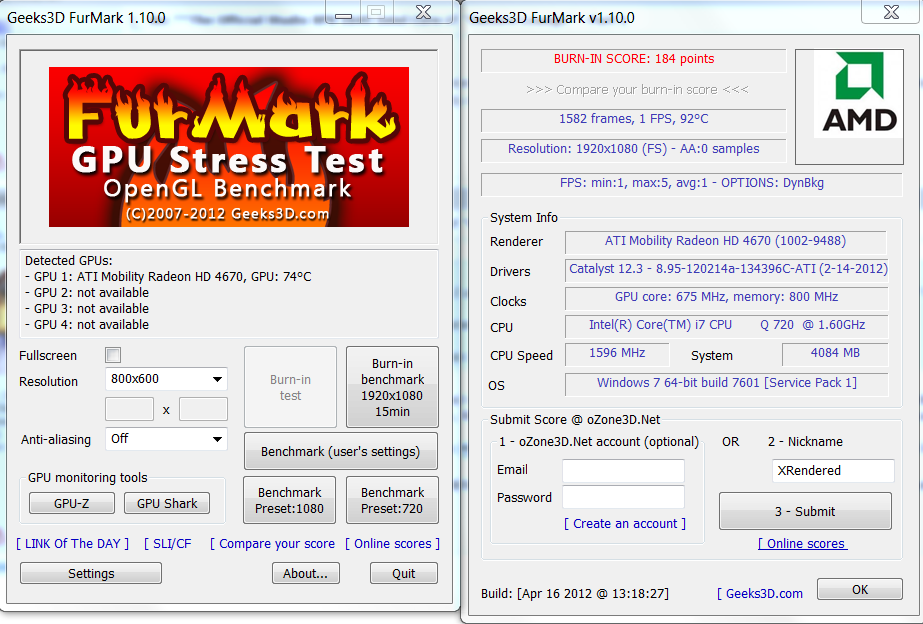Click the BURN-IN SCORE: 184 points text

(x=634, y=59)
